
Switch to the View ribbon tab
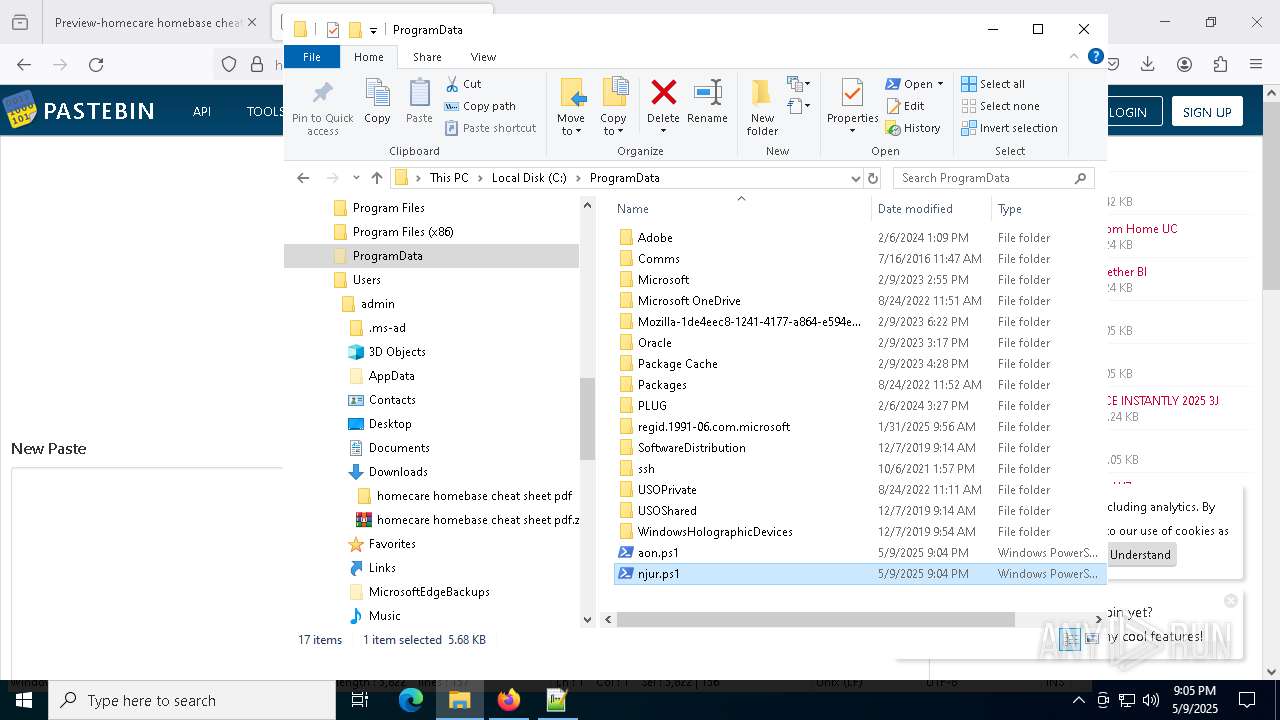[x=483, y=57]
